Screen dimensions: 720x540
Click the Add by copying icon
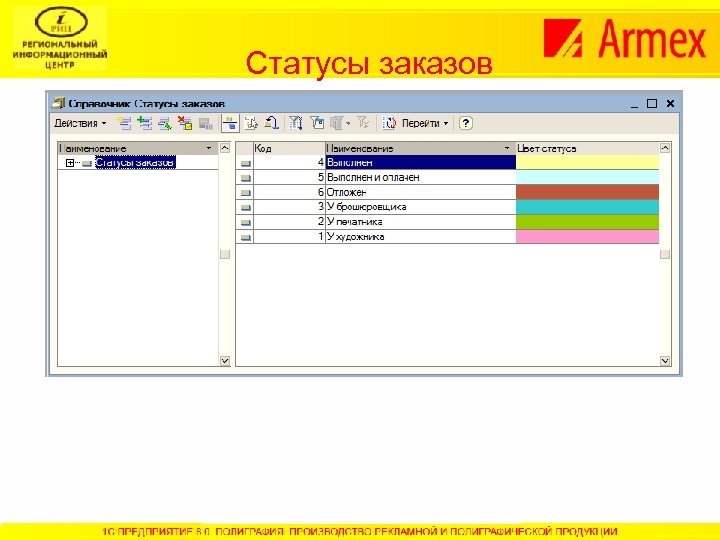tap(165, 123)
